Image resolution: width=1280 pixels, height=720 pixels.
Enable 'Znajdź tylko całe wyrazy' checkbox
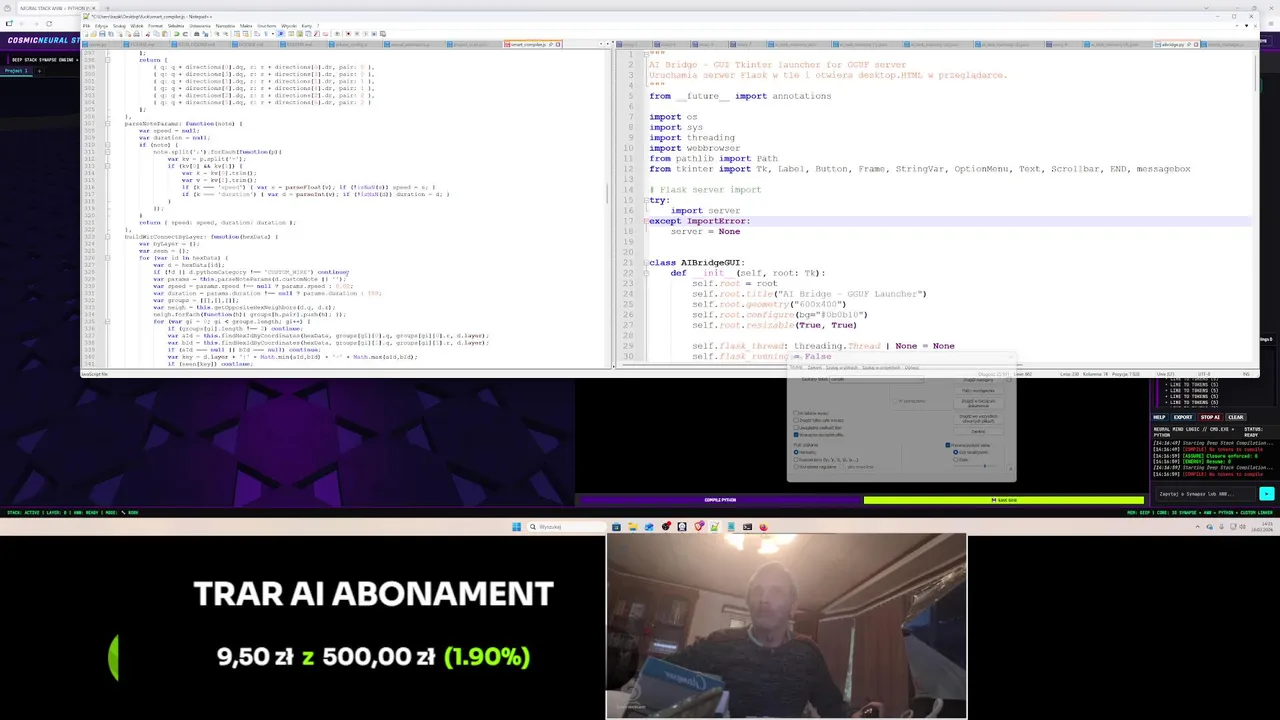(796, 420)
